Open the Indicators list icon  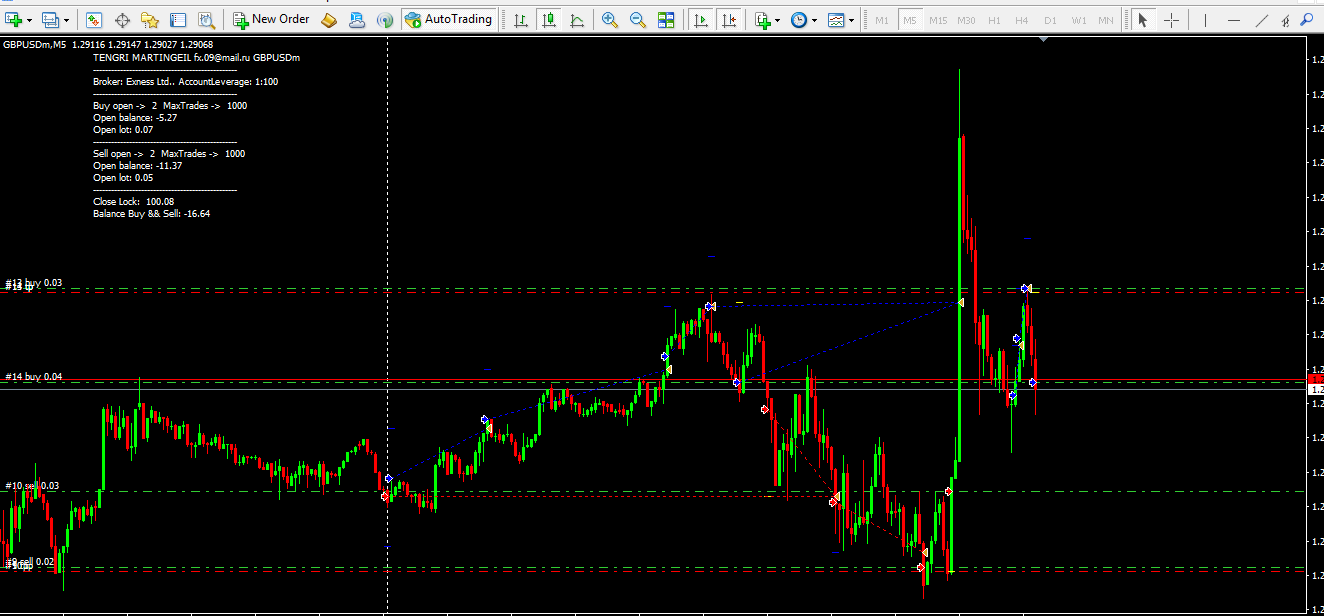click(x=763, y=19)
